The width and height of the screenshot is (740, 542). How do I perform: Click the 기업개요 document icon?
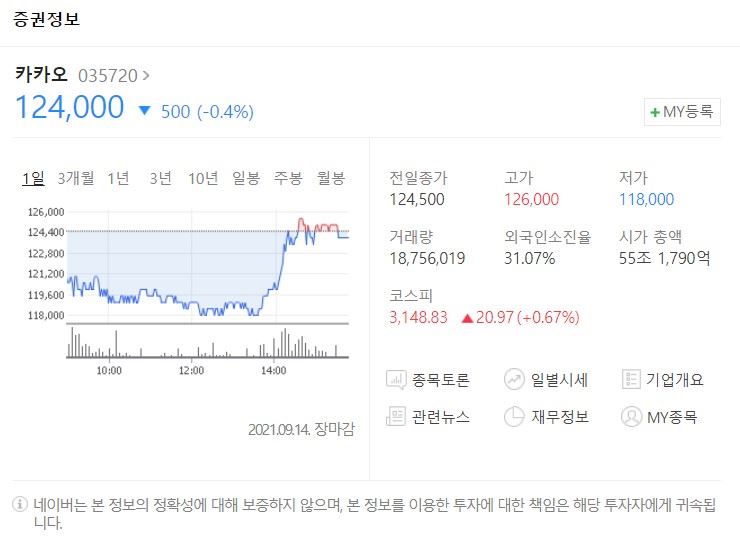631,380
